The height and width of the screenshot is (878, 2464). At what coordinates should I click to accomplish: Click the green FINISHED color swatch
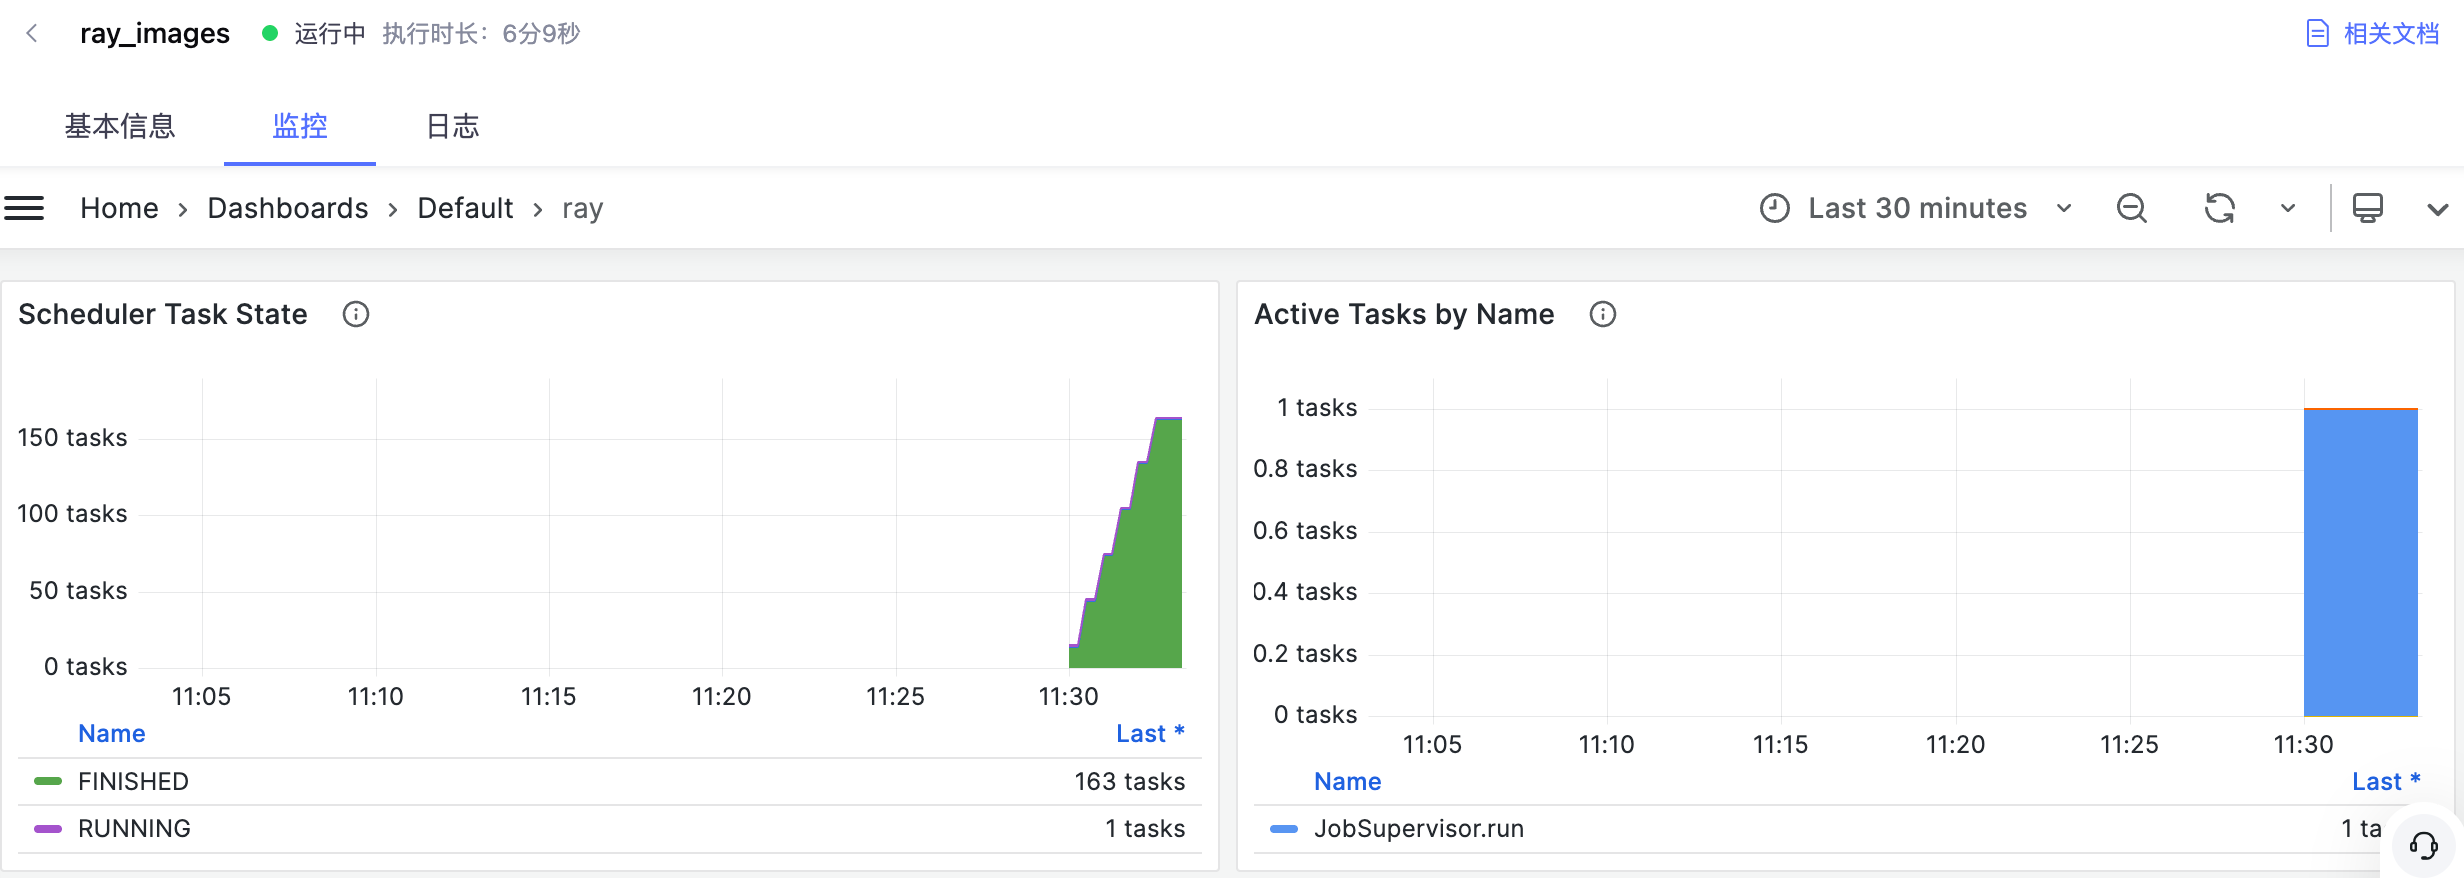point(48,781)
